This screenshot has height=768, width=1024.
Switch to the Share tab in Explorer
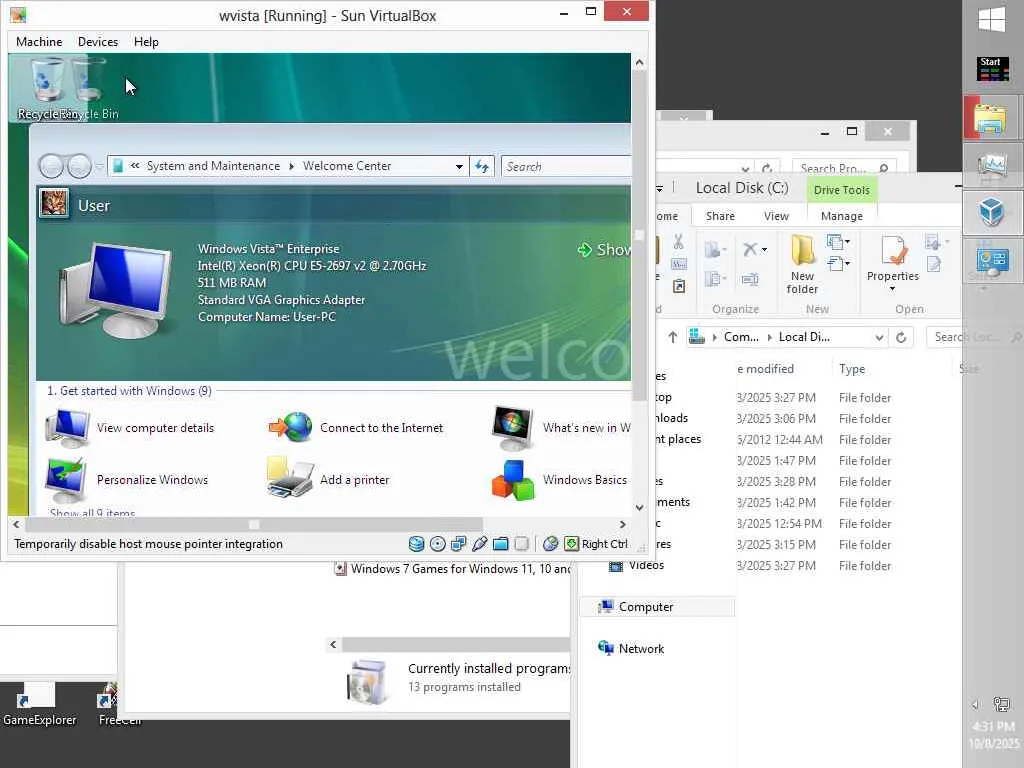click(x=720, y=216)
